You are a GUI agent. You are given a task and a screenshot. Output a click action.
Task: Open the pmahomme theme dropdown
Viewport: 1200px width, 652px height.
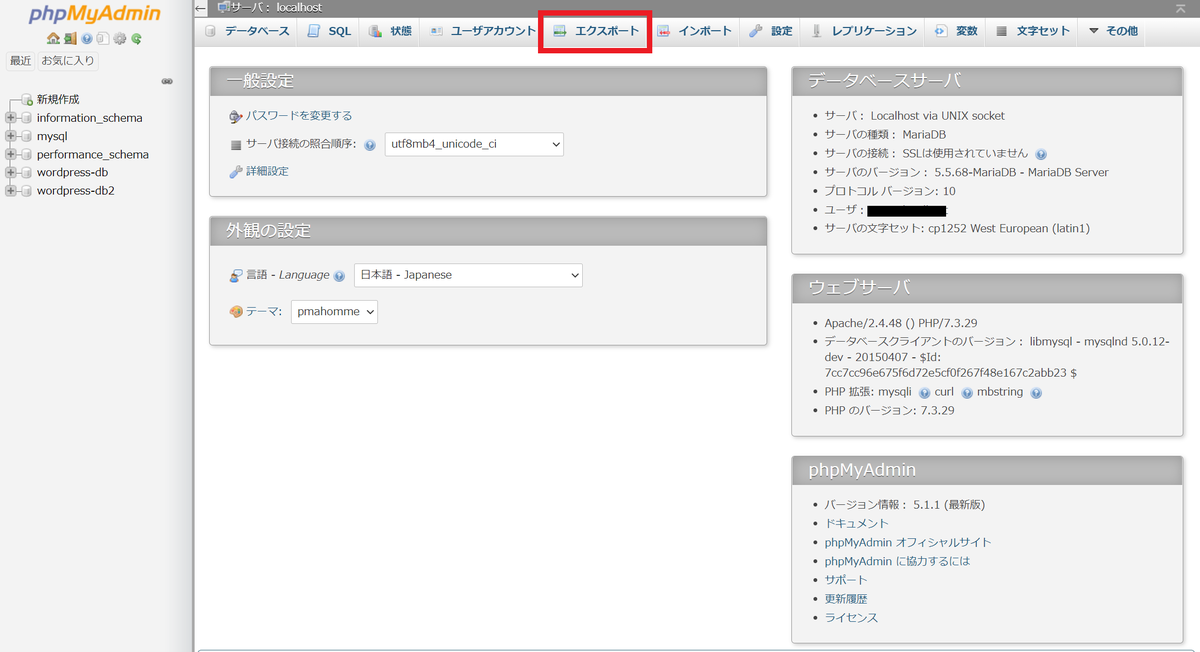[x=335, y=312]
